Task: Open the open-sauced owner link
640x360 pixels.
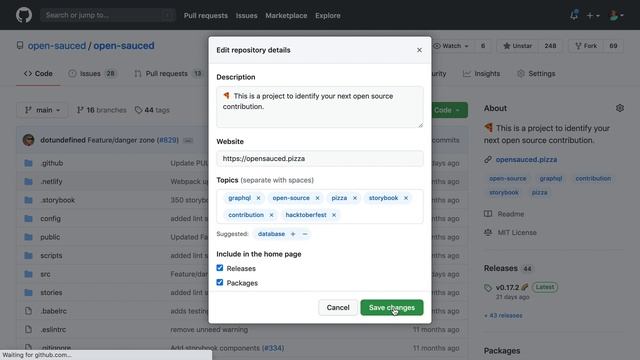Action: 57,46
